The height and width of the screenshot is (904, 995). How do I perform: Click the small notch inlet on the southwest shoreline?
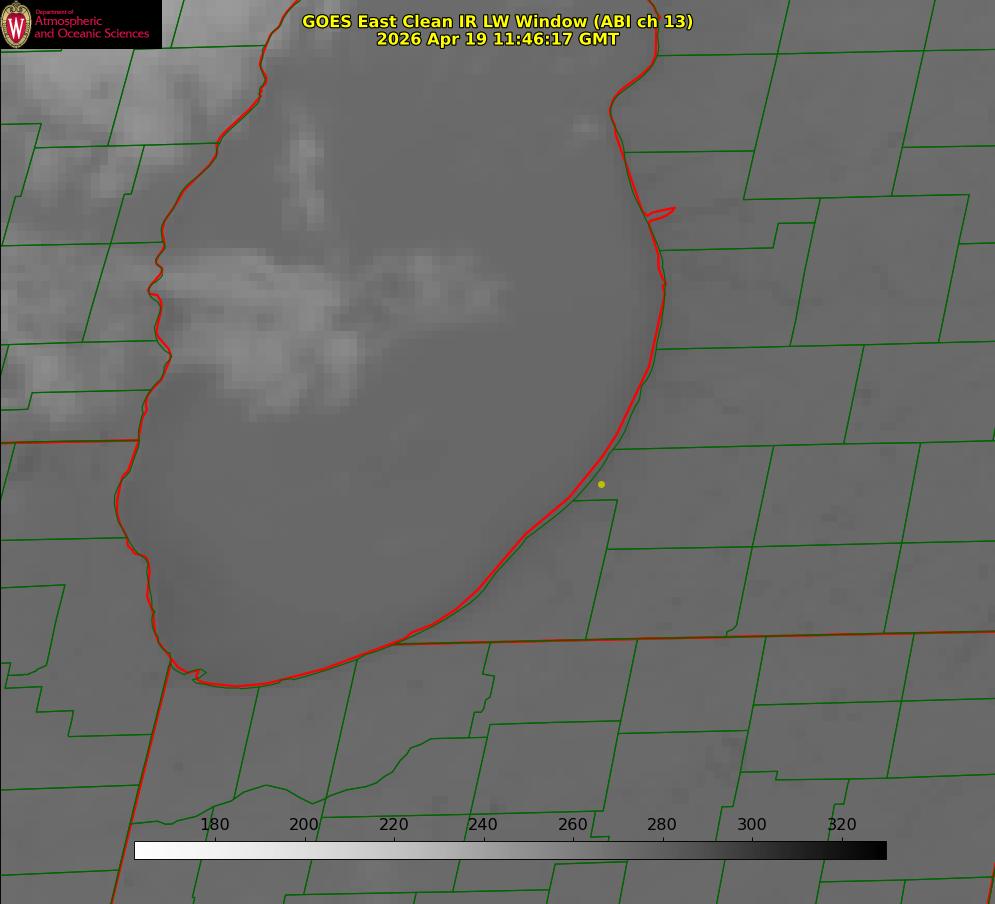pyautogui.click(x=199, y=674)
